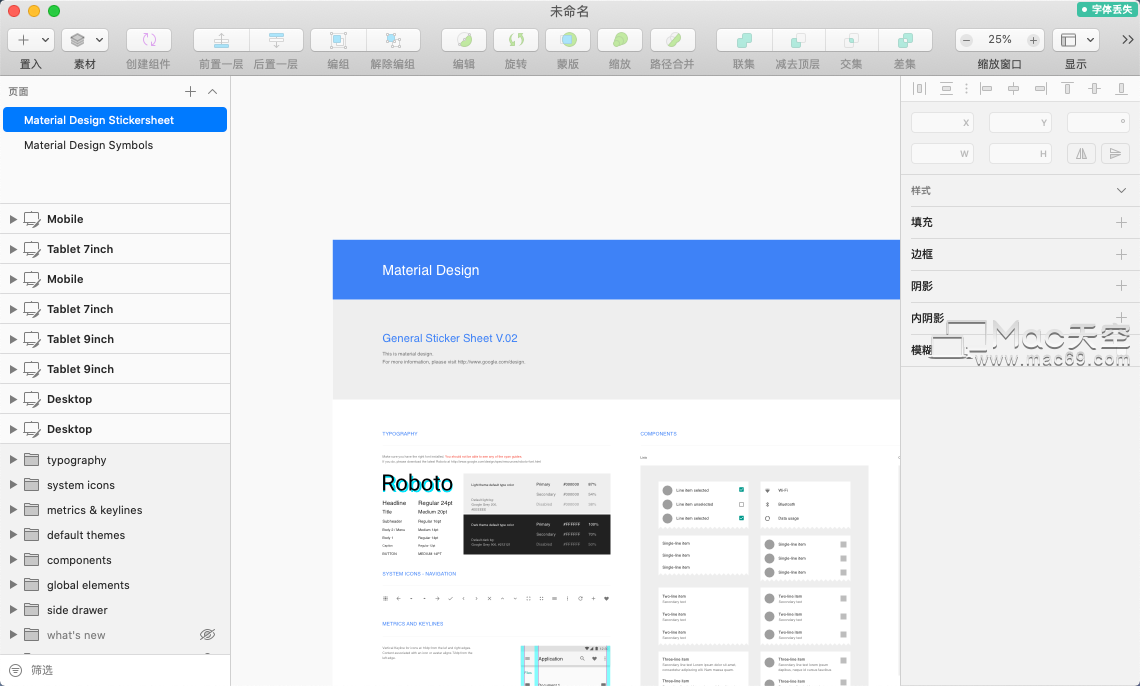1140x686 pixels.
Task: Apply the 蒙版 mask tool
Action: coord(568,40)
